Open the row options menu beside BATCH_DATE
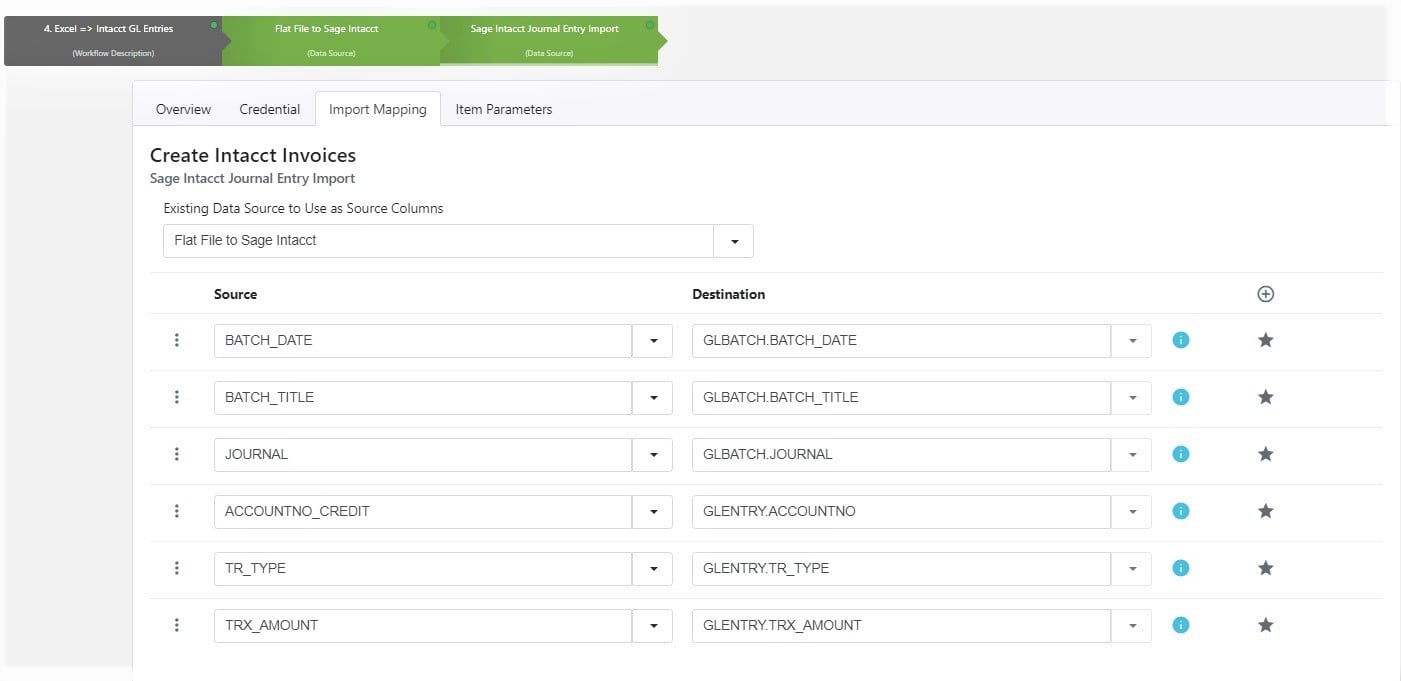Image resolution: width=1401 pixels, height=681 pixels. (177, 340)
